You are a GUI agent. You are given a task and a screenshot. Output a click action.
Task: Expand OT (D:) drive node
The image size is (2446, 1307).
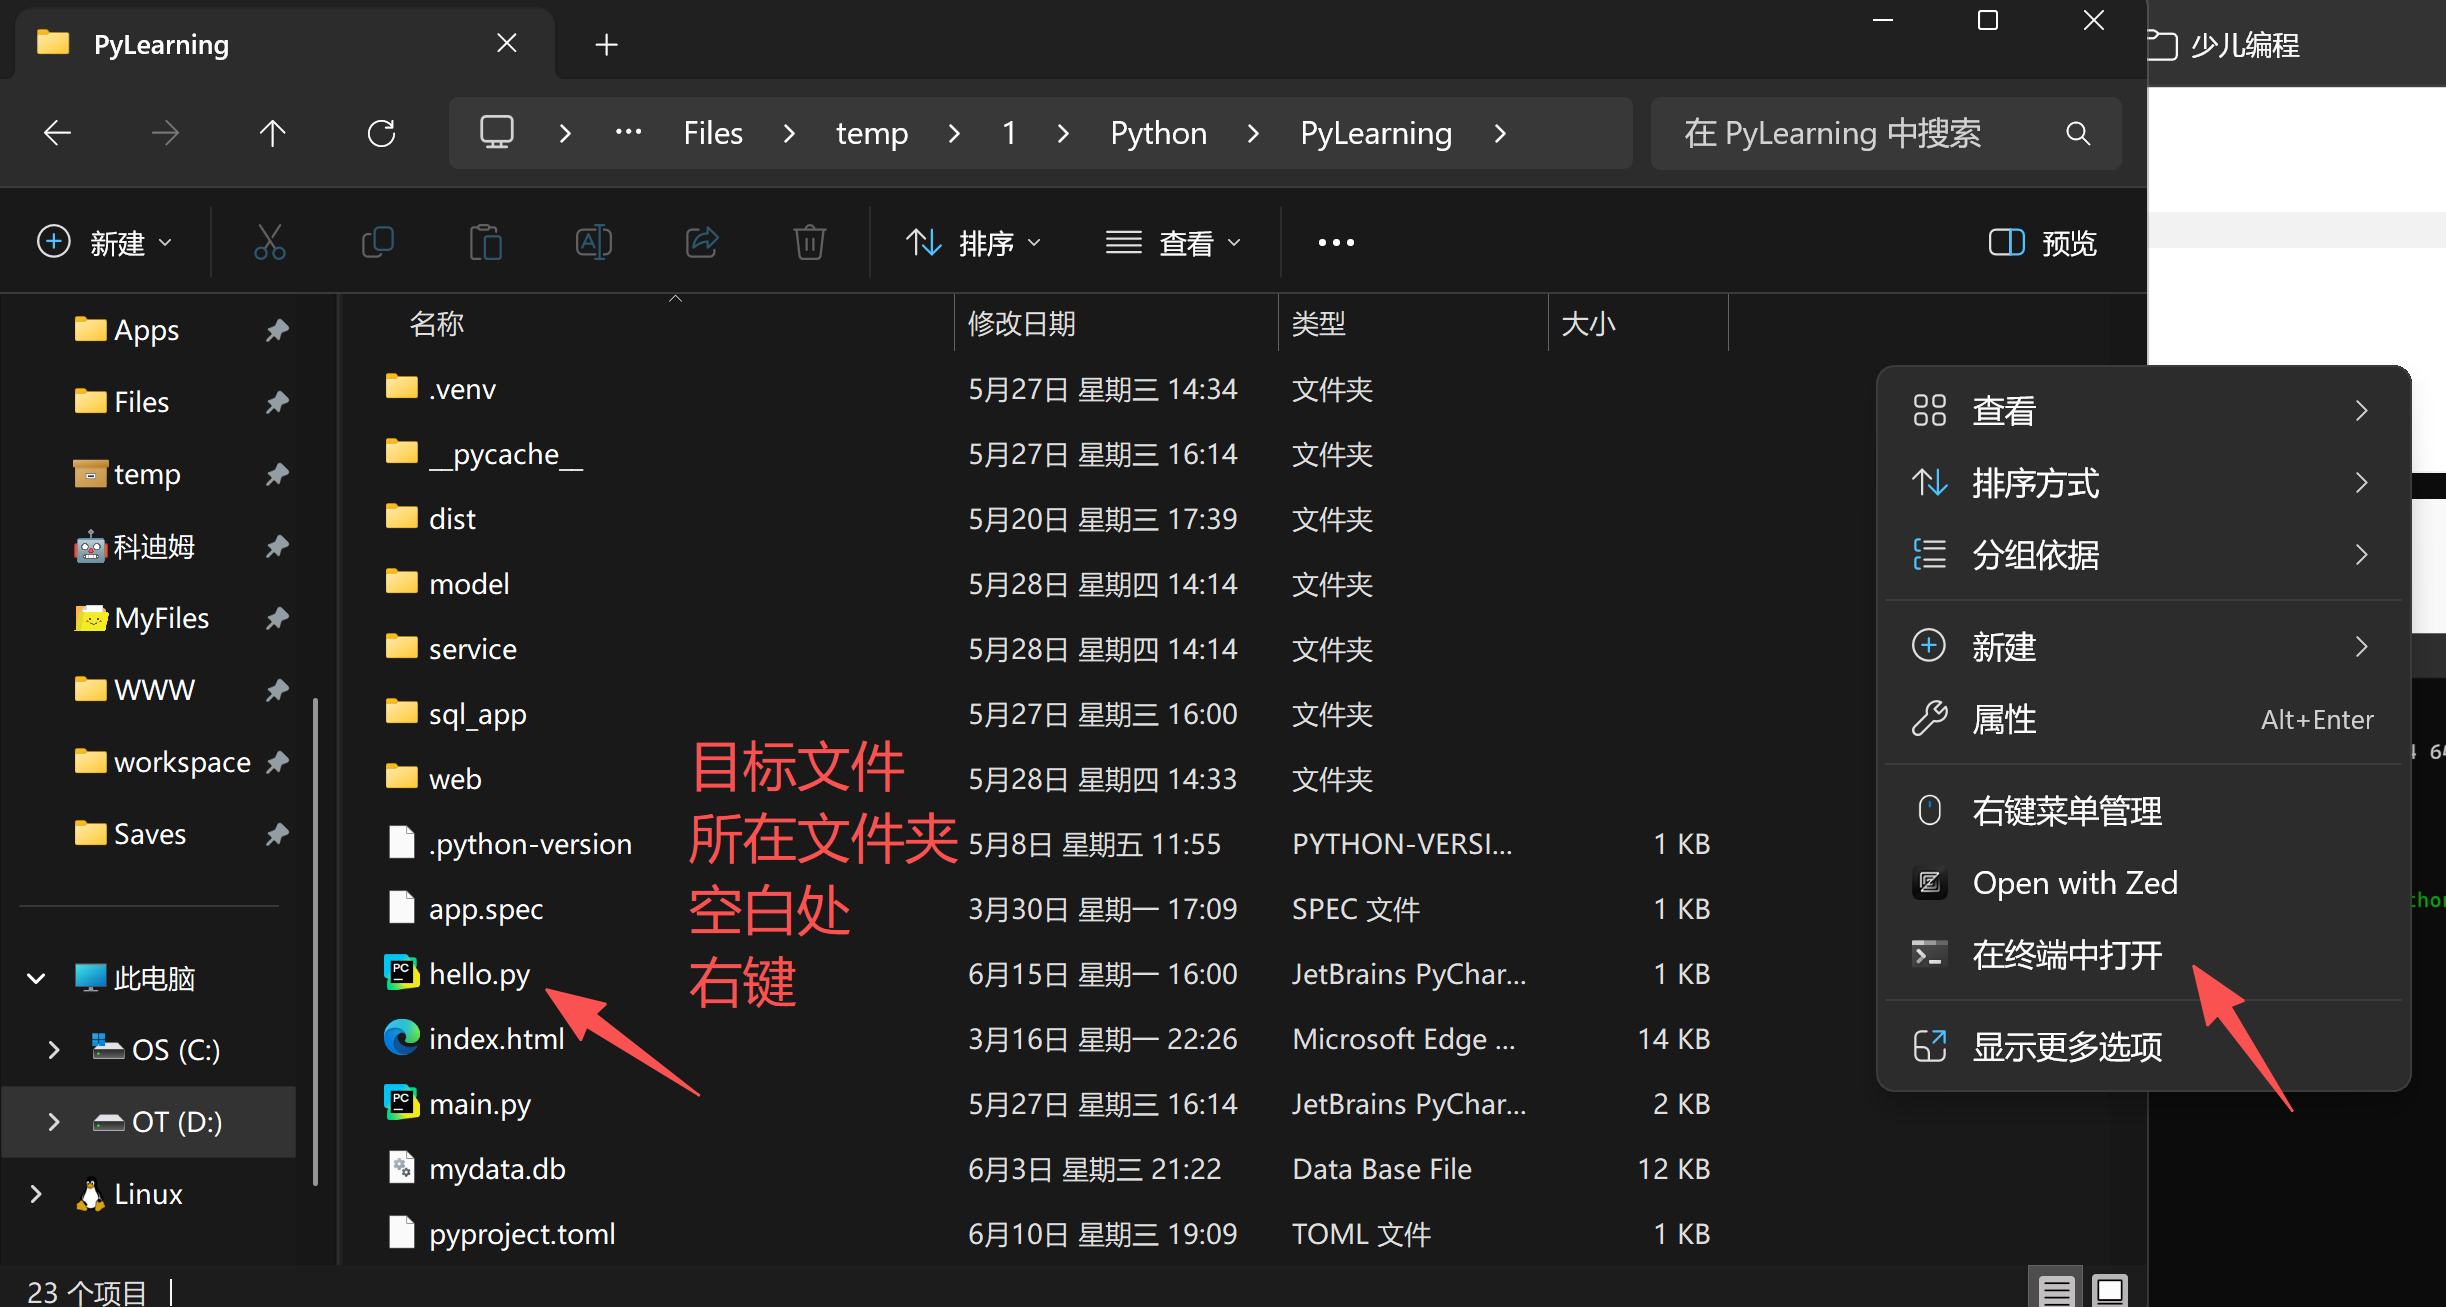[54, 1122]
